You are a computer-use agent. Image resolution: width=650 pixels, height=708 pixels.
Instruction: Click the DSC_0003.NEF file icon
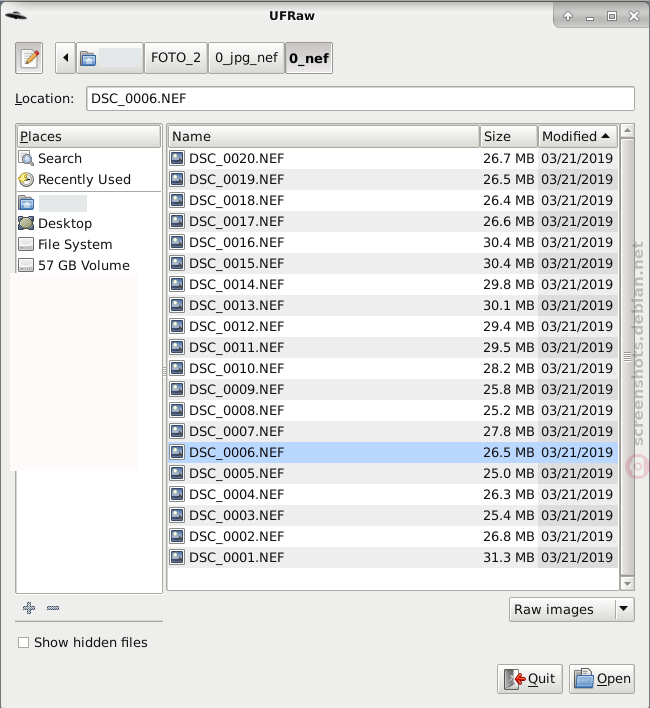177,515
